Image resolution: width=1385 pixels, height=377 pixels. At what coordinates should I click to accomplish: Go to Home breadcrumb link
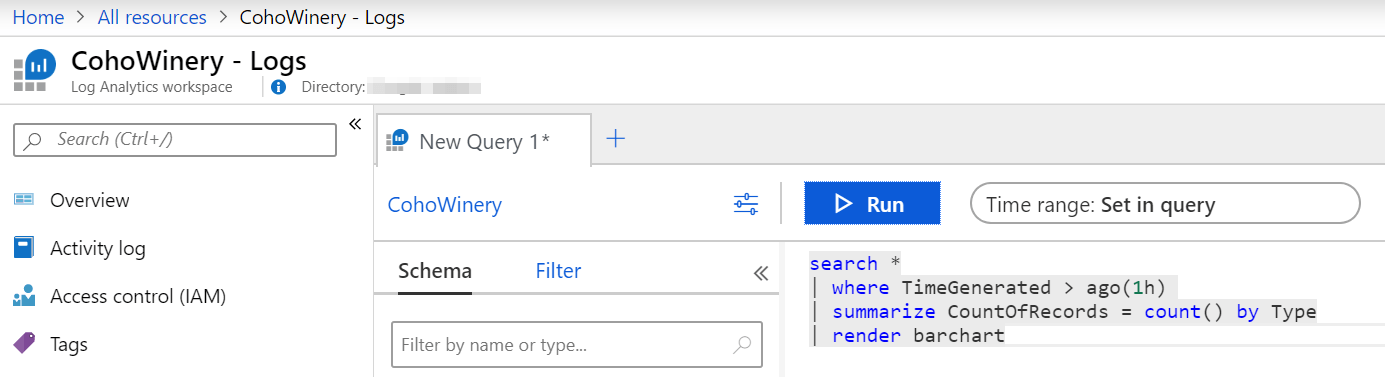(x=38, y=17)
